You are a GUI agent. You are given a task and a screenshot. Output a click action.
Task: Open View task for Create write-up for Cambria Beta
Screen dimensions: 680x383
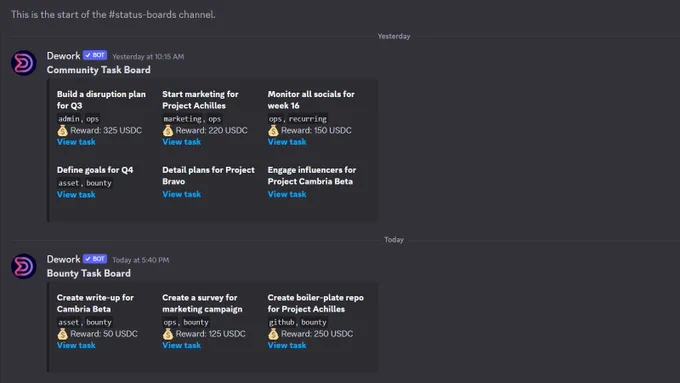click(76, 345)
